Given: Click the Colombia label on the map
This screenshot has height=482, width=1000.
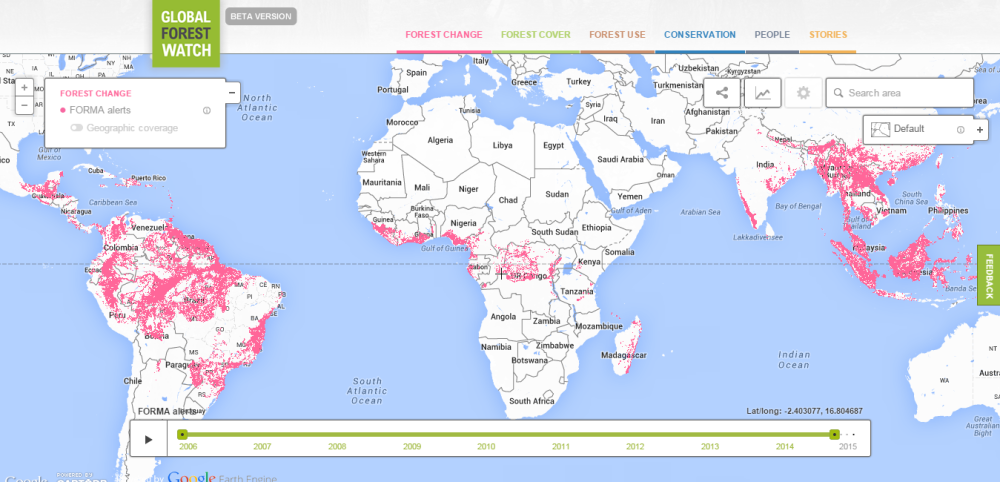Looking at the screenshot, I should [121, 247].
